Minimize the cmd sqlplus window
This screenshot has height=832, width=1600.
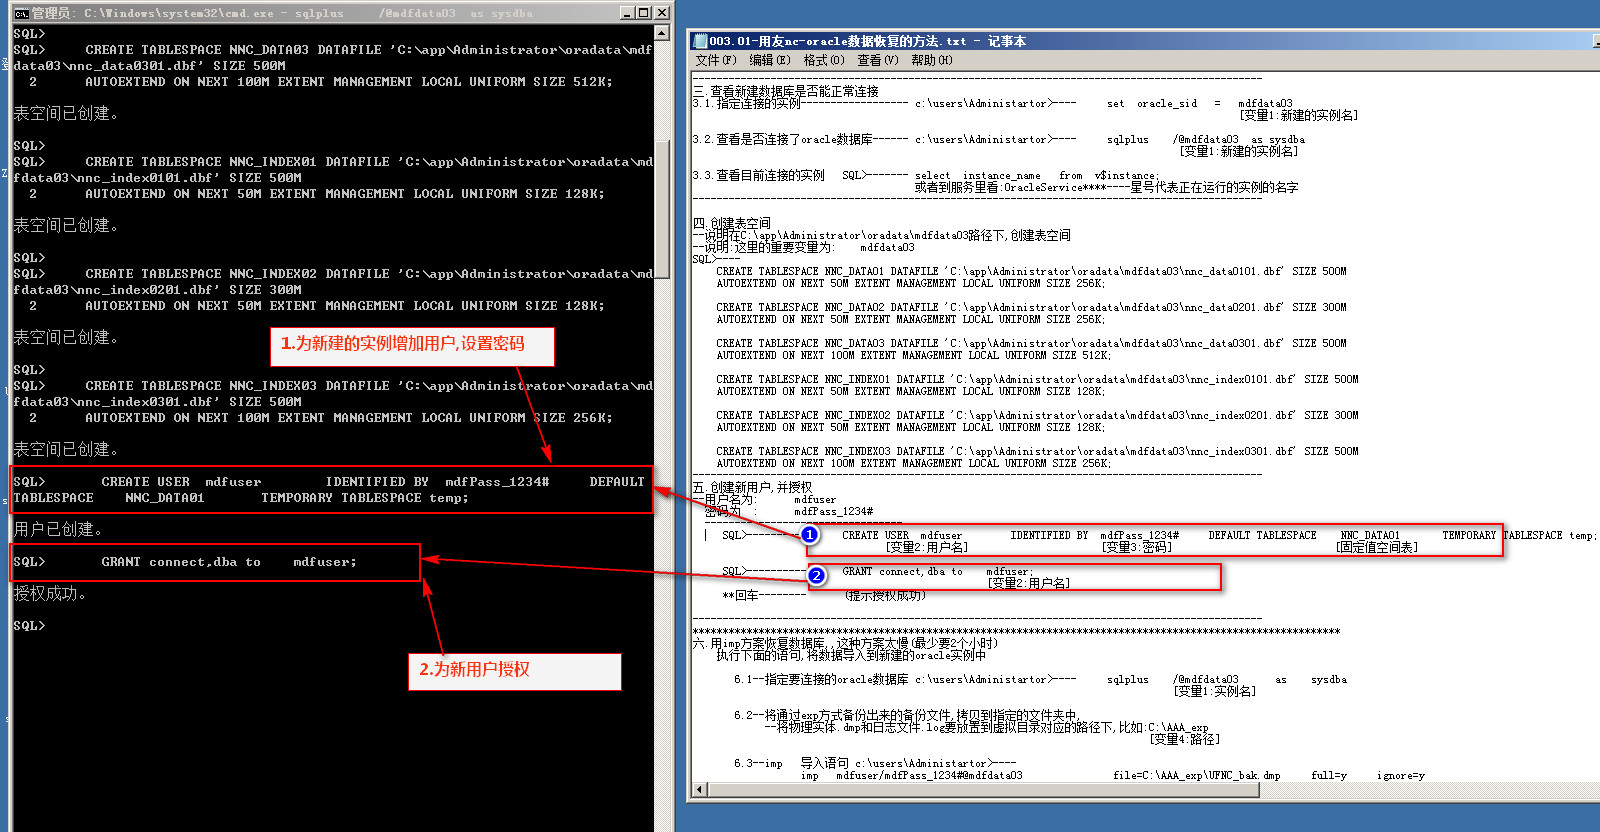pyautogui.click(x=627, y=13)
